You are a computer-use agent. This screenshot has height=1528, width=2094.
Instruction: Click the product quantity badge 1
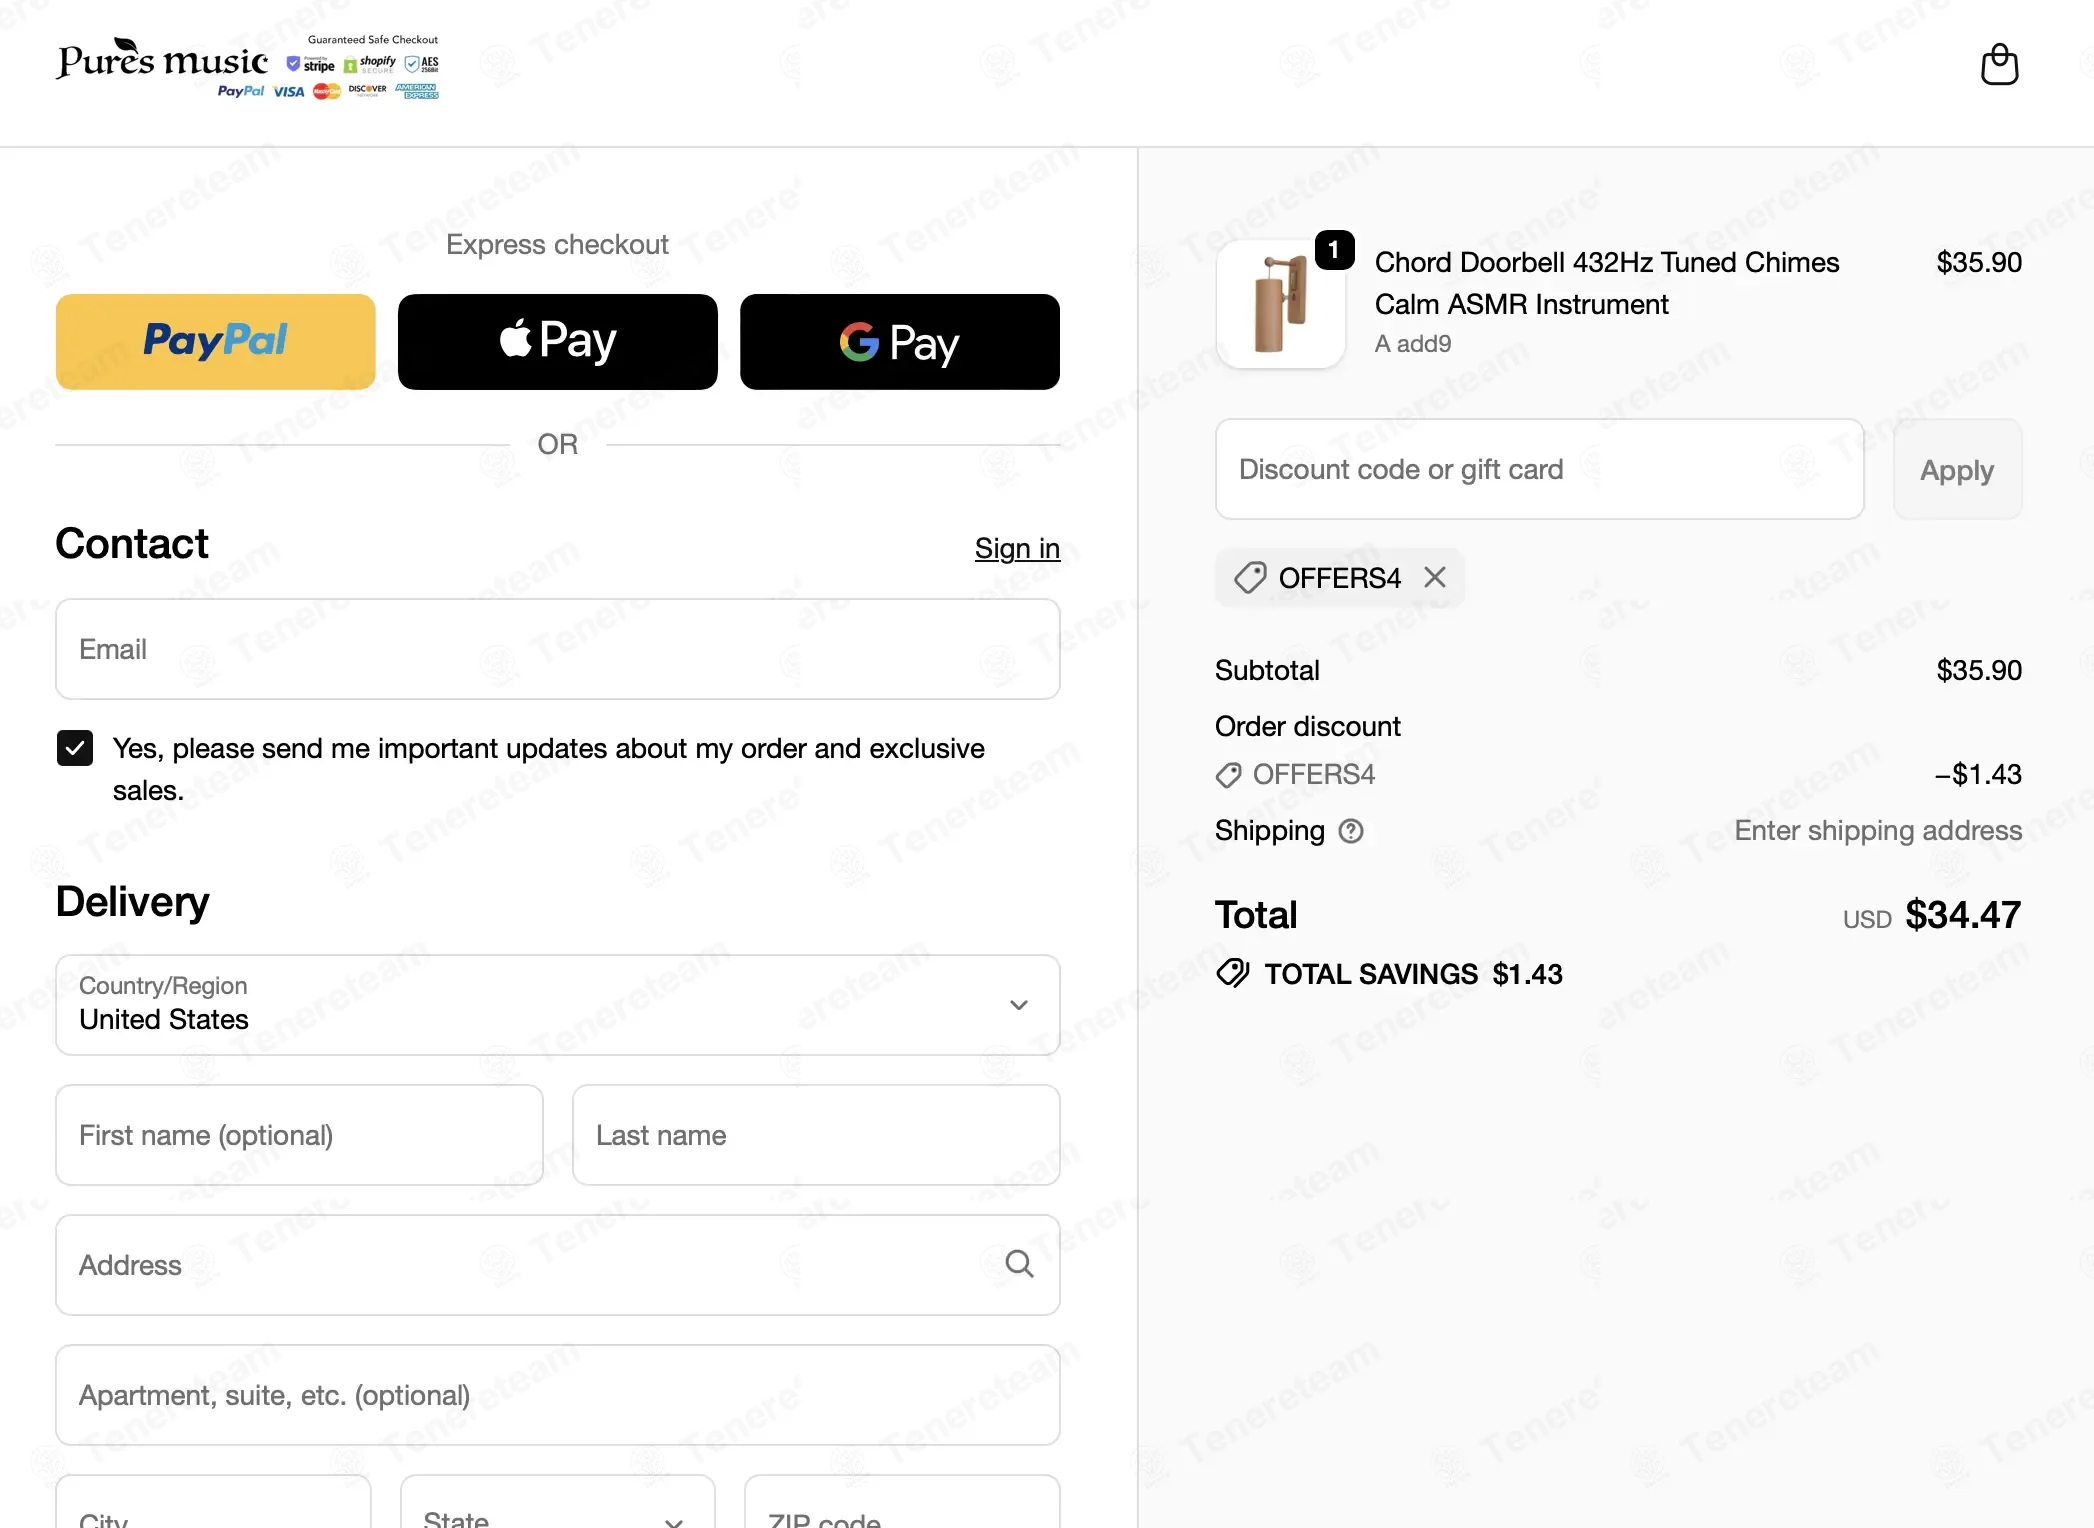(x=1334, y=250)
